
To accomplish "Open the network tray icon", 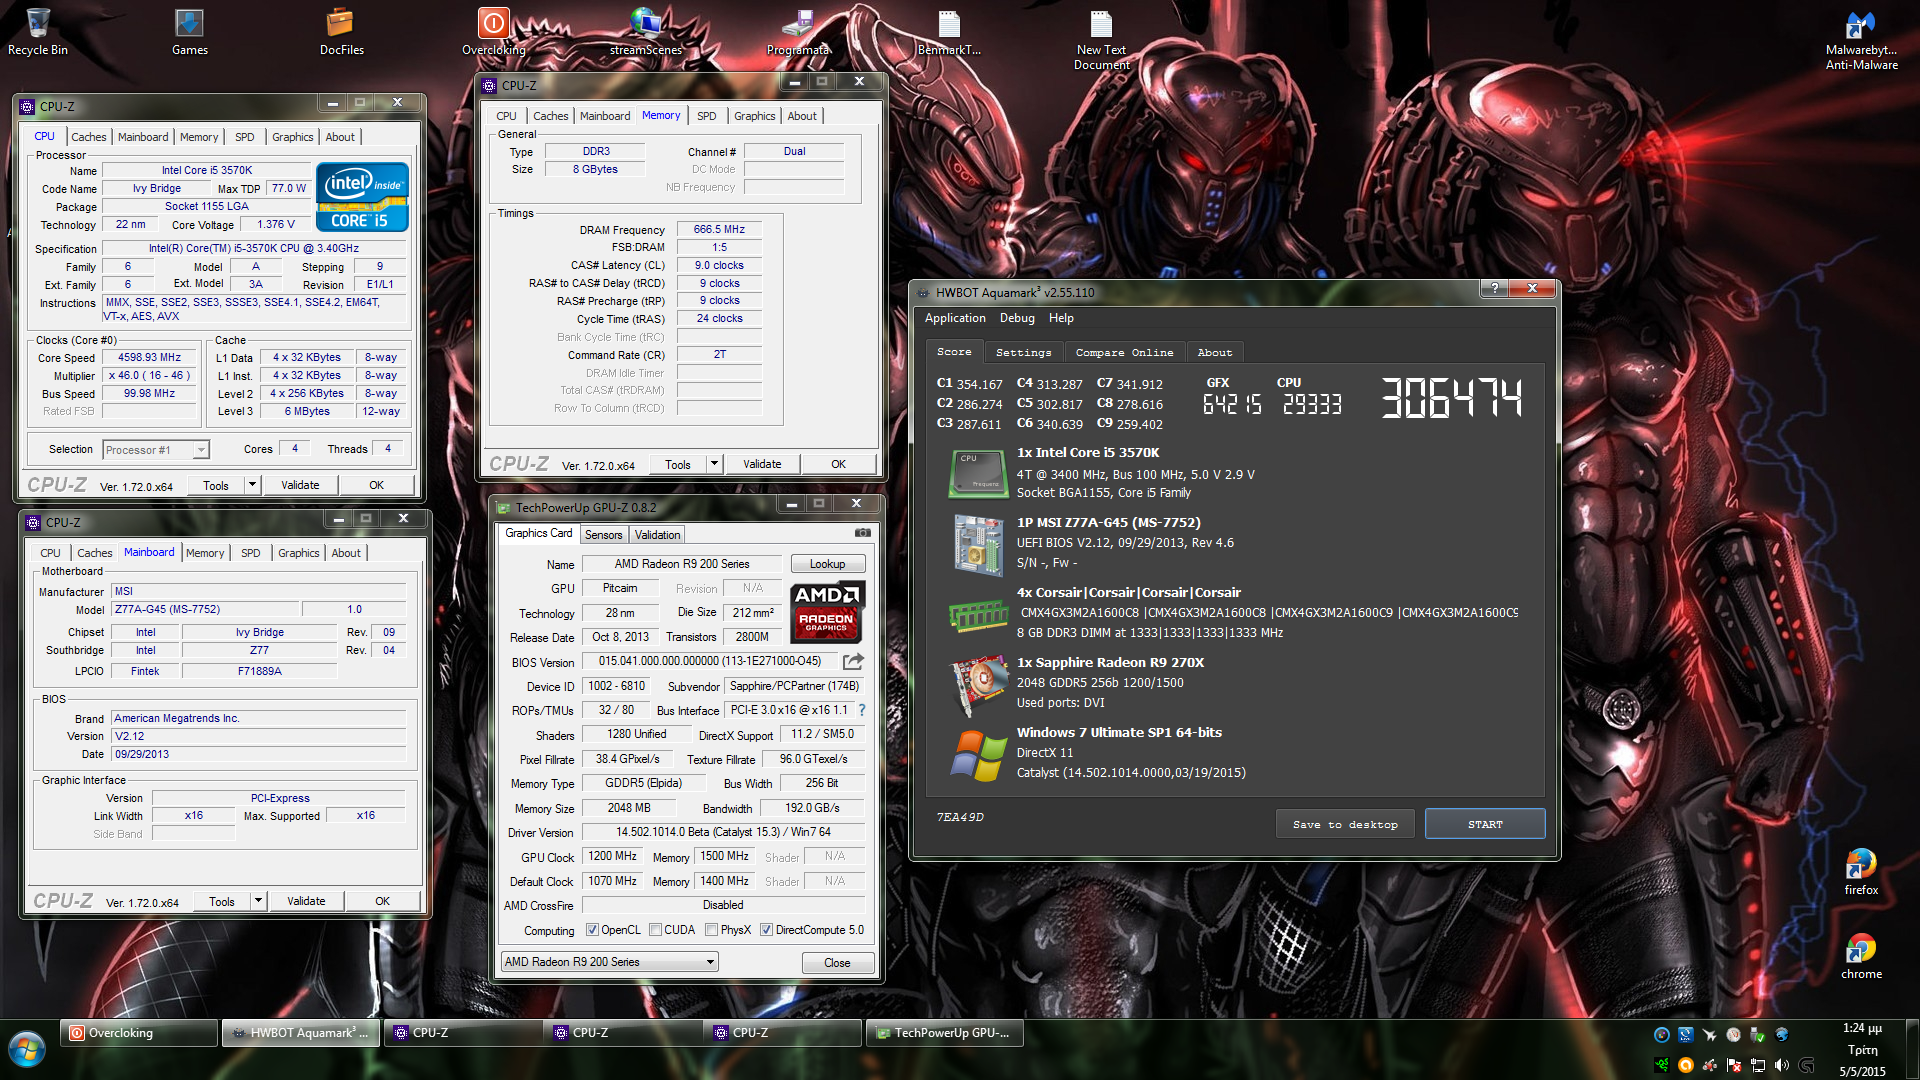I will pos(1757,1065).
